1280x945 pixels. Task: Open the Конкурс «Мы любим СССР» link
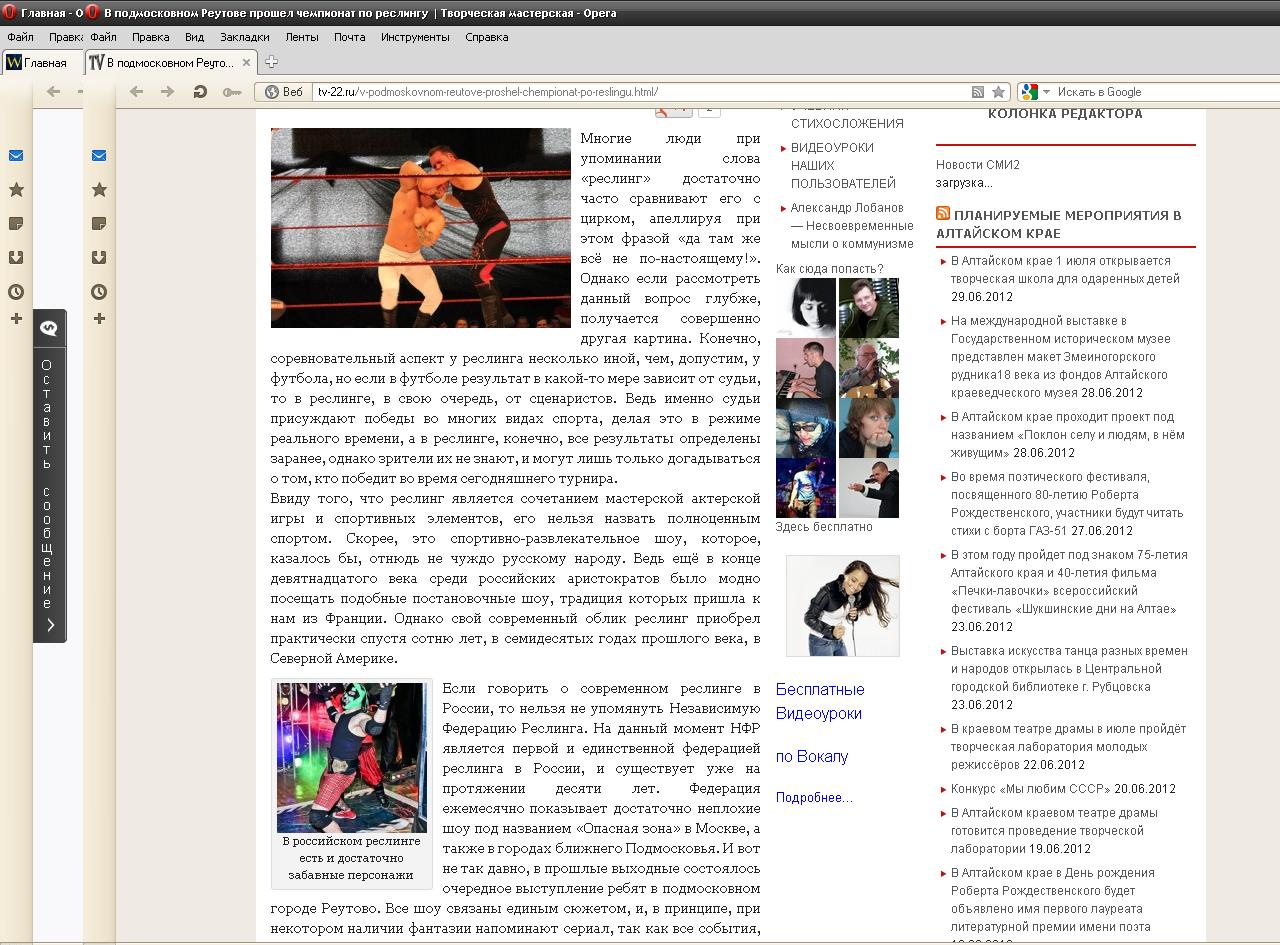(x=1029, y=789)
